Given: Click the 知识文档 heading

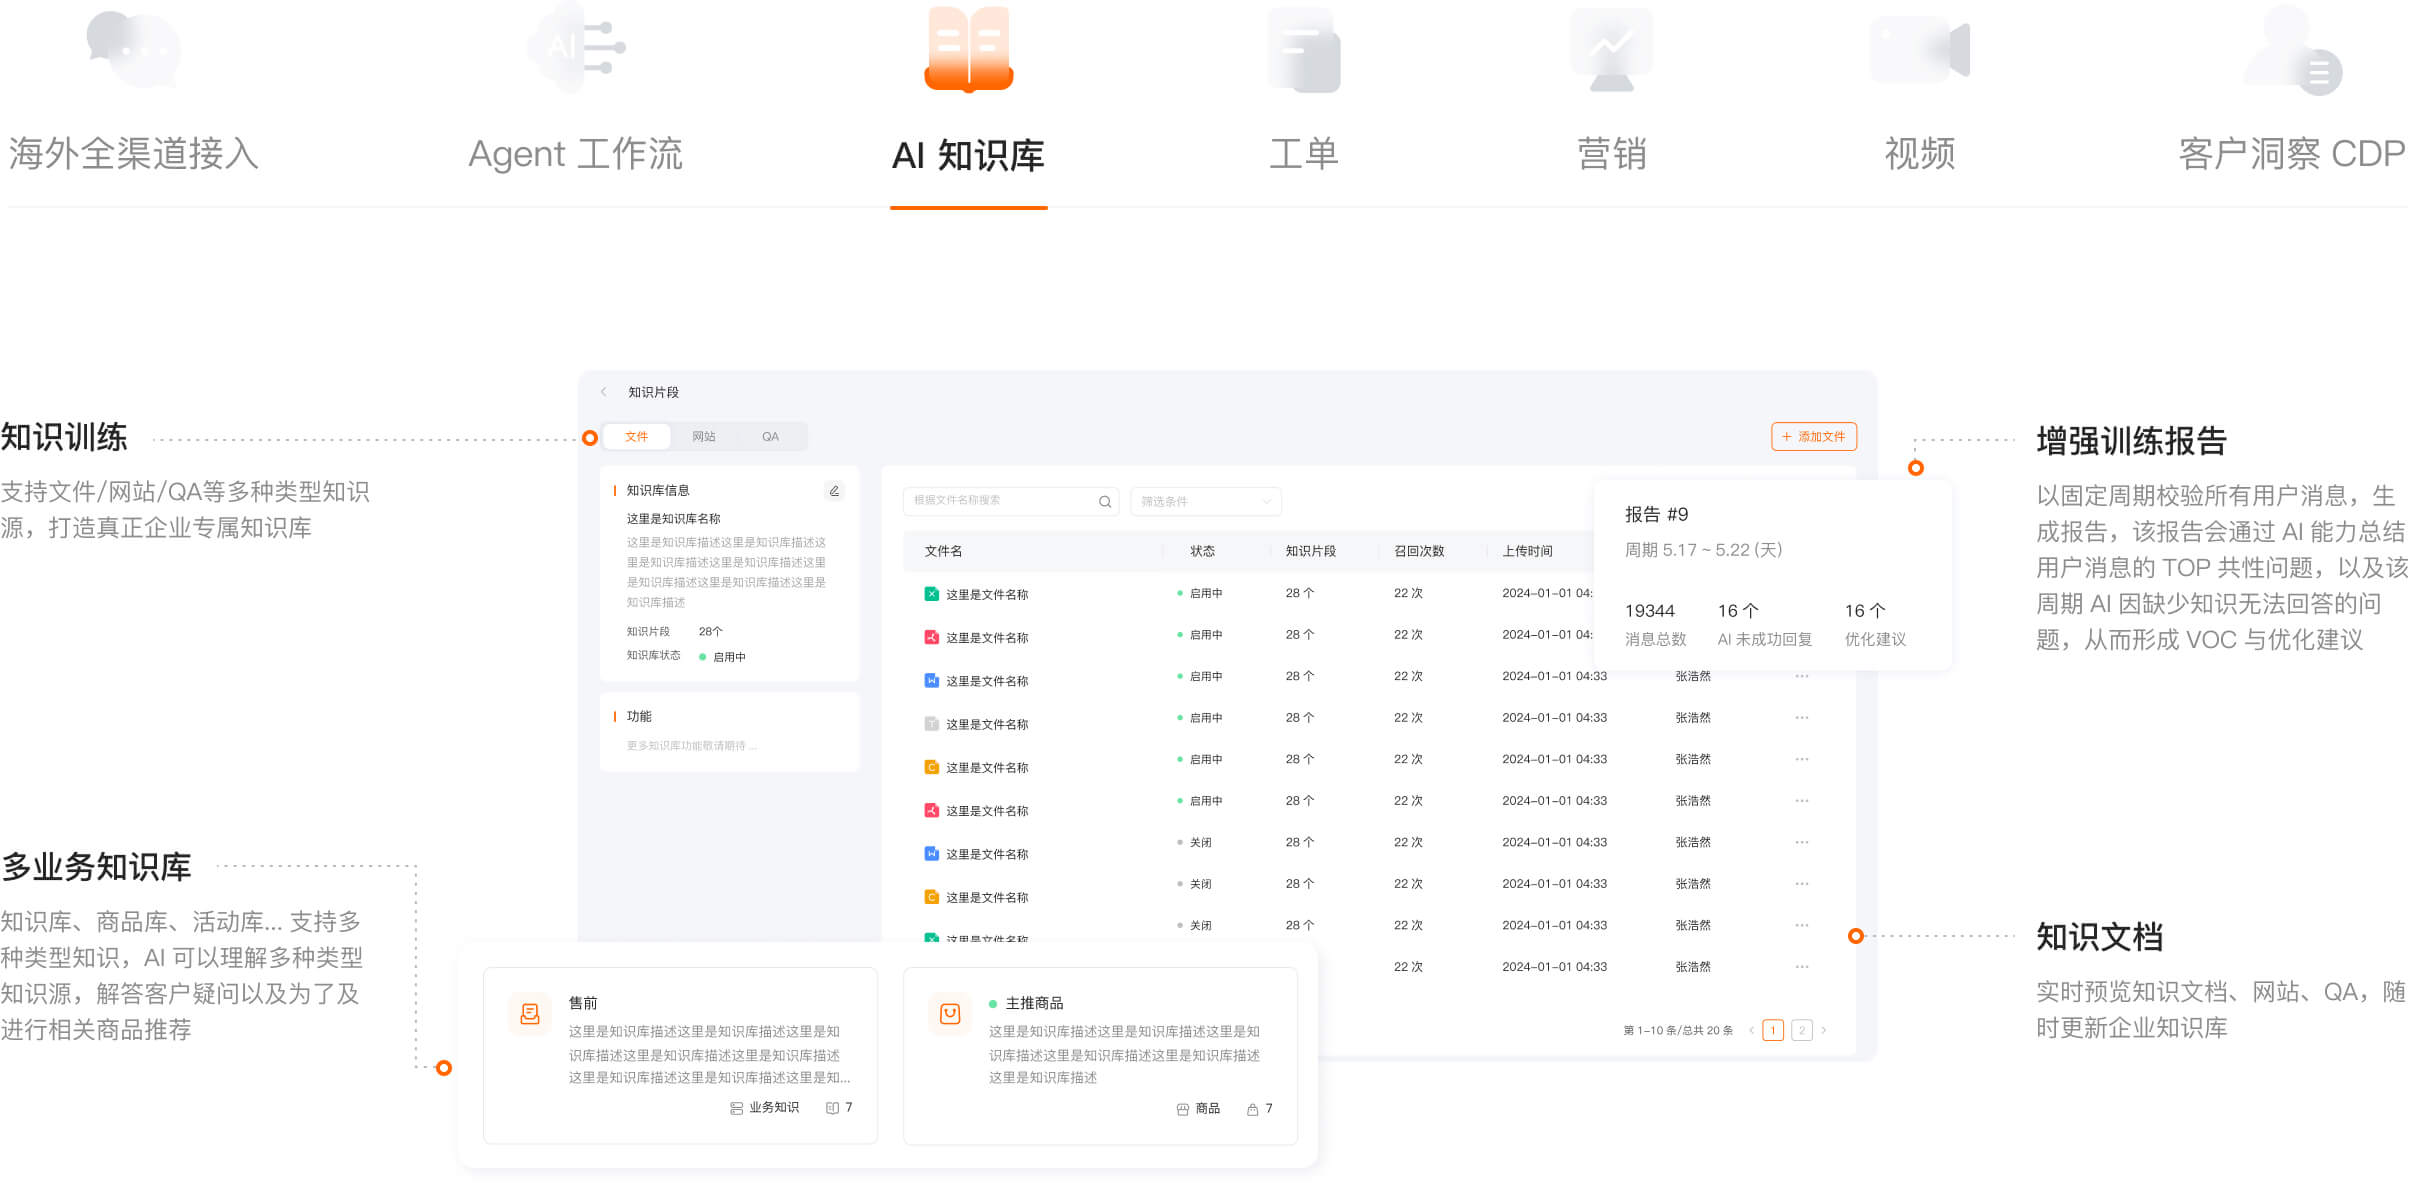Looking at the screenshot, I should click(x=2099, y=937).
